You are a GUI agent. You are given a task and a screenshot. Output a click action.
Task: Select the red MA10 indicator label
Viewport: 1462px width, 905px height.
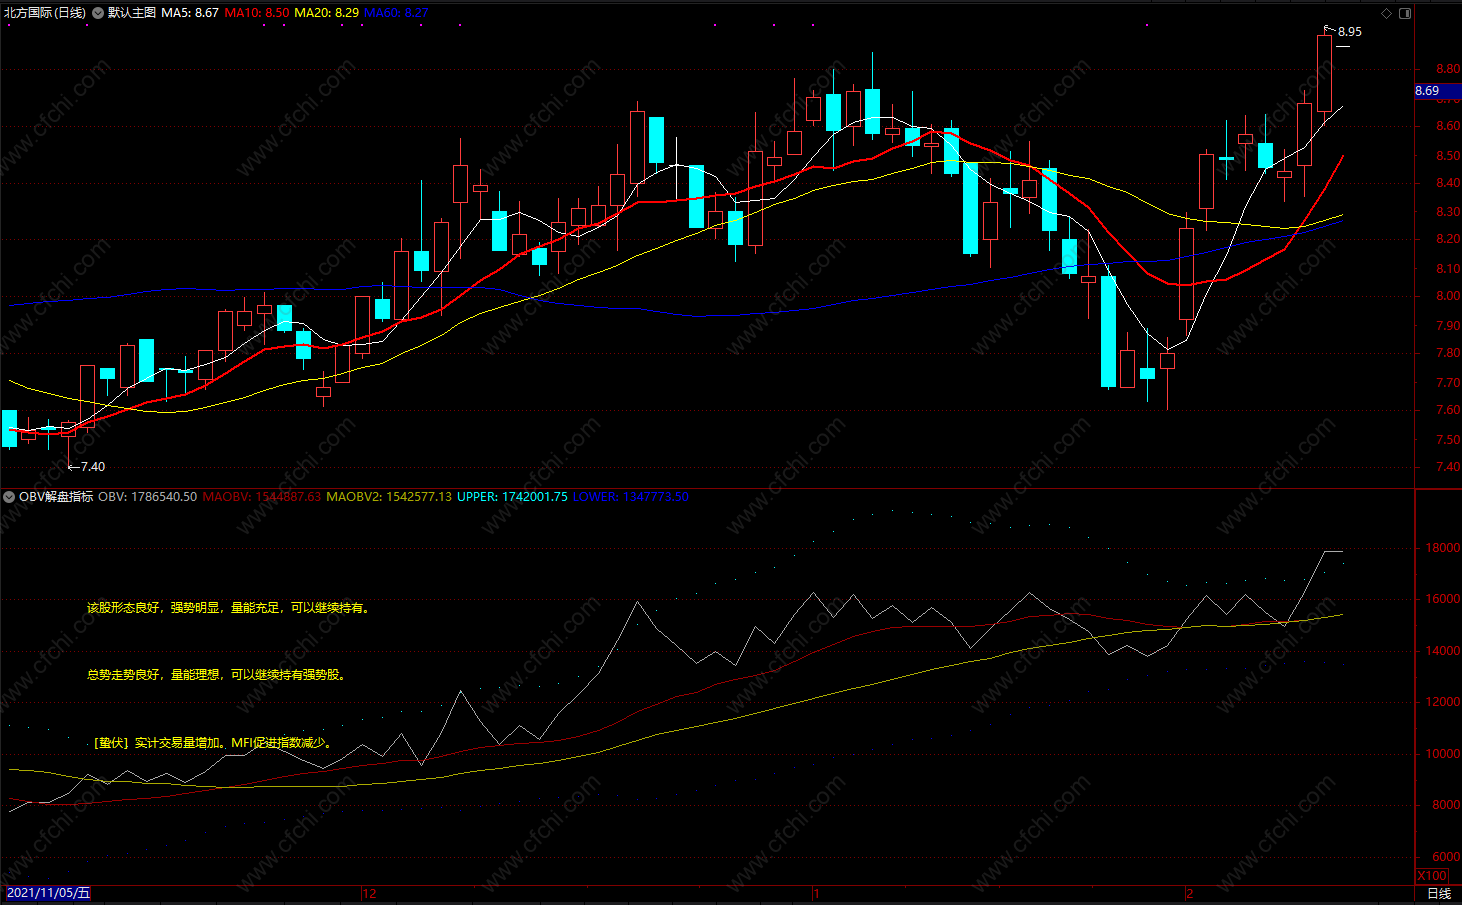click(257, 13)
